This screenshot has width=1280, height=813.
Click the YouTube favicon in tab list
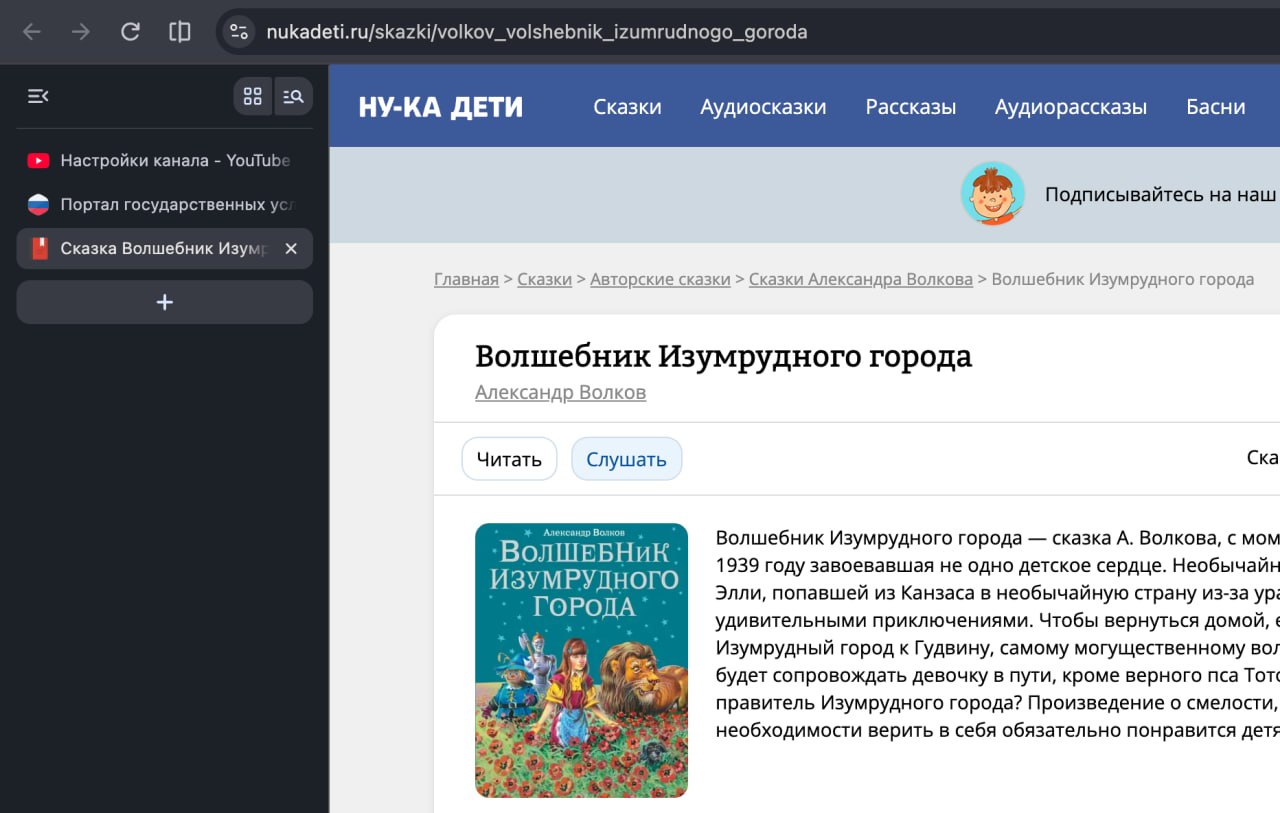pos(38,160)
